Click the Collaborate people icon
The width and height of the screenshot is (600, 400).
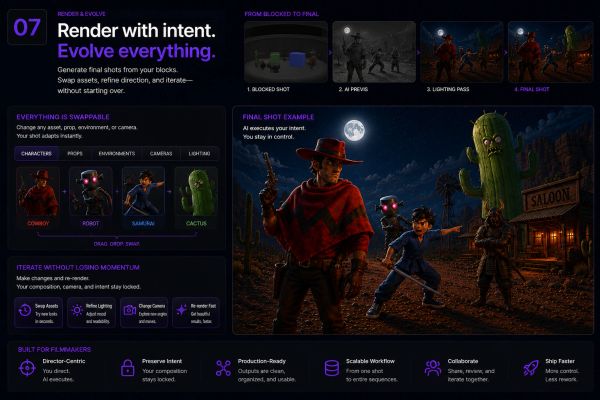coord(433,368)
